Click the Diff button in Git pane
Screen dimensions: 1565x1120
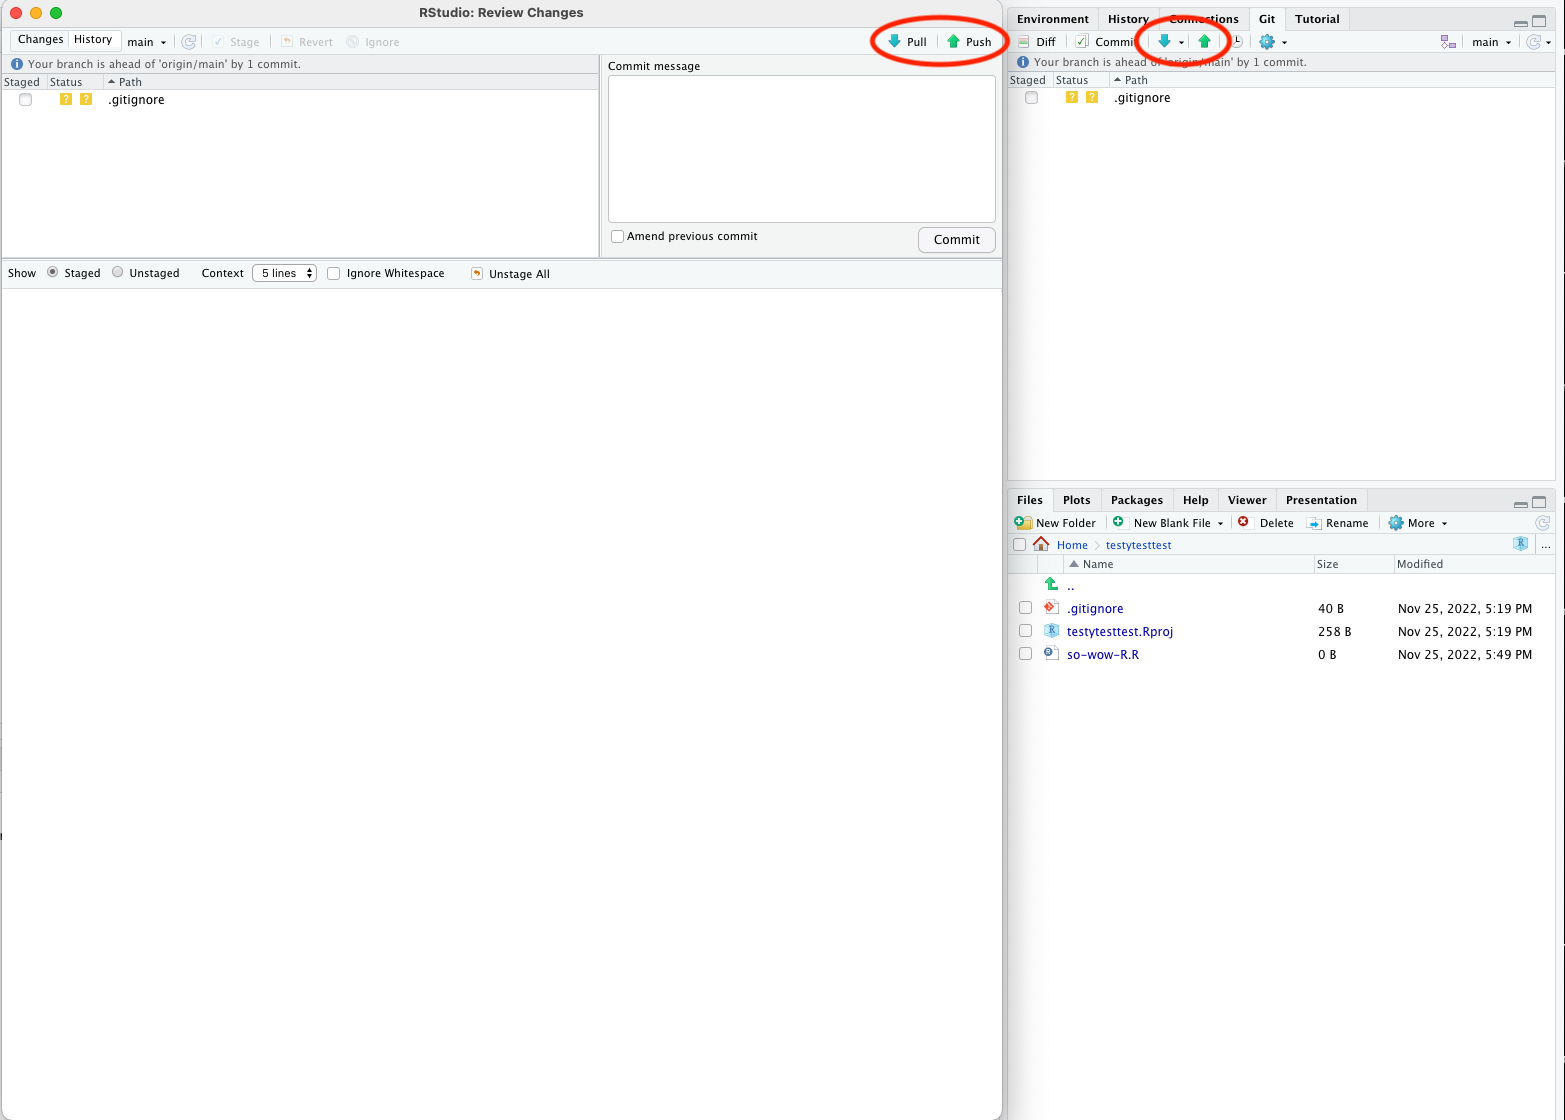click(x=1037, y=42)
